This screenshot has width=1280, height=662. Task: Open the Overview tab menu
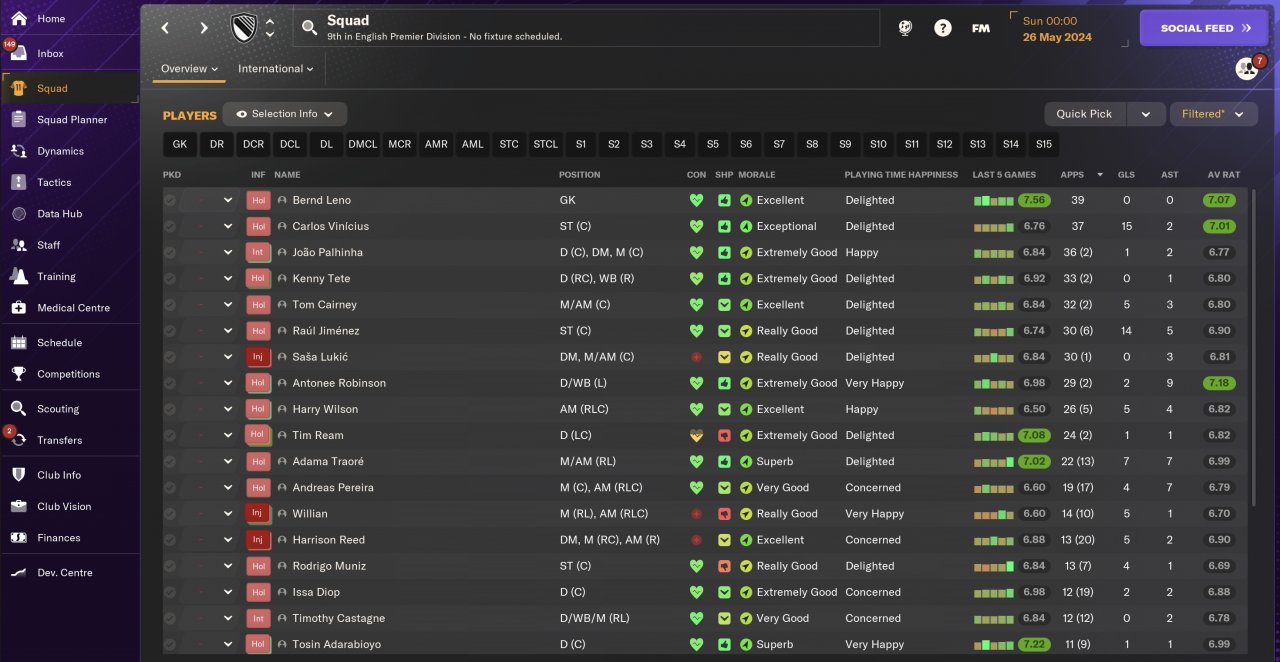coord(189,69)
